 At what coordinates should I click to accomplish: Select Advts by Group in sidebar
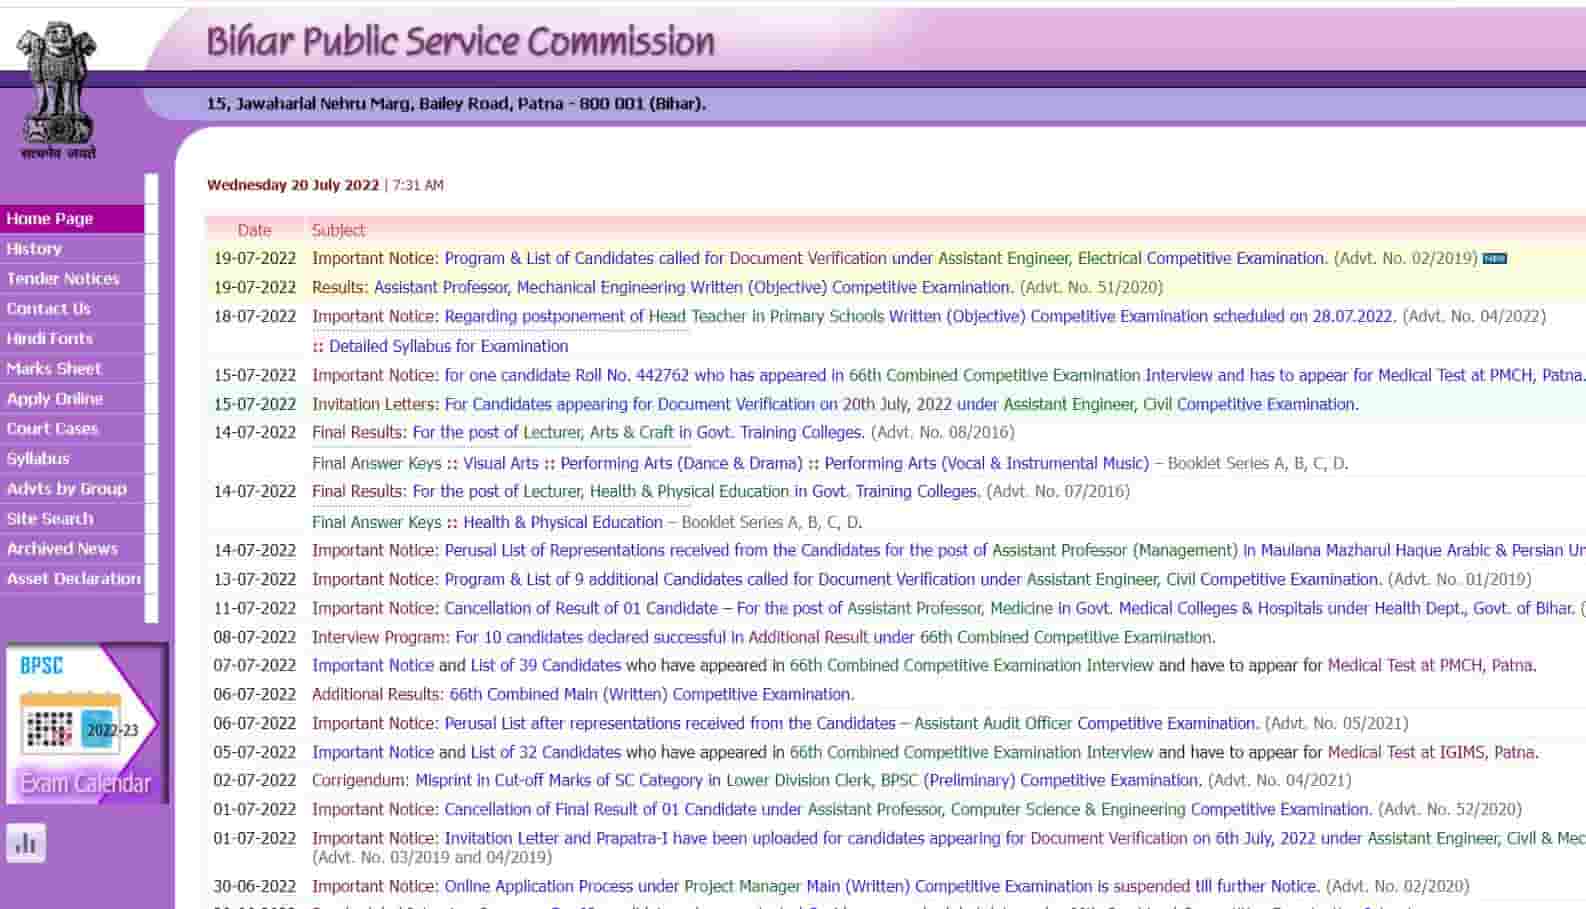67,489
